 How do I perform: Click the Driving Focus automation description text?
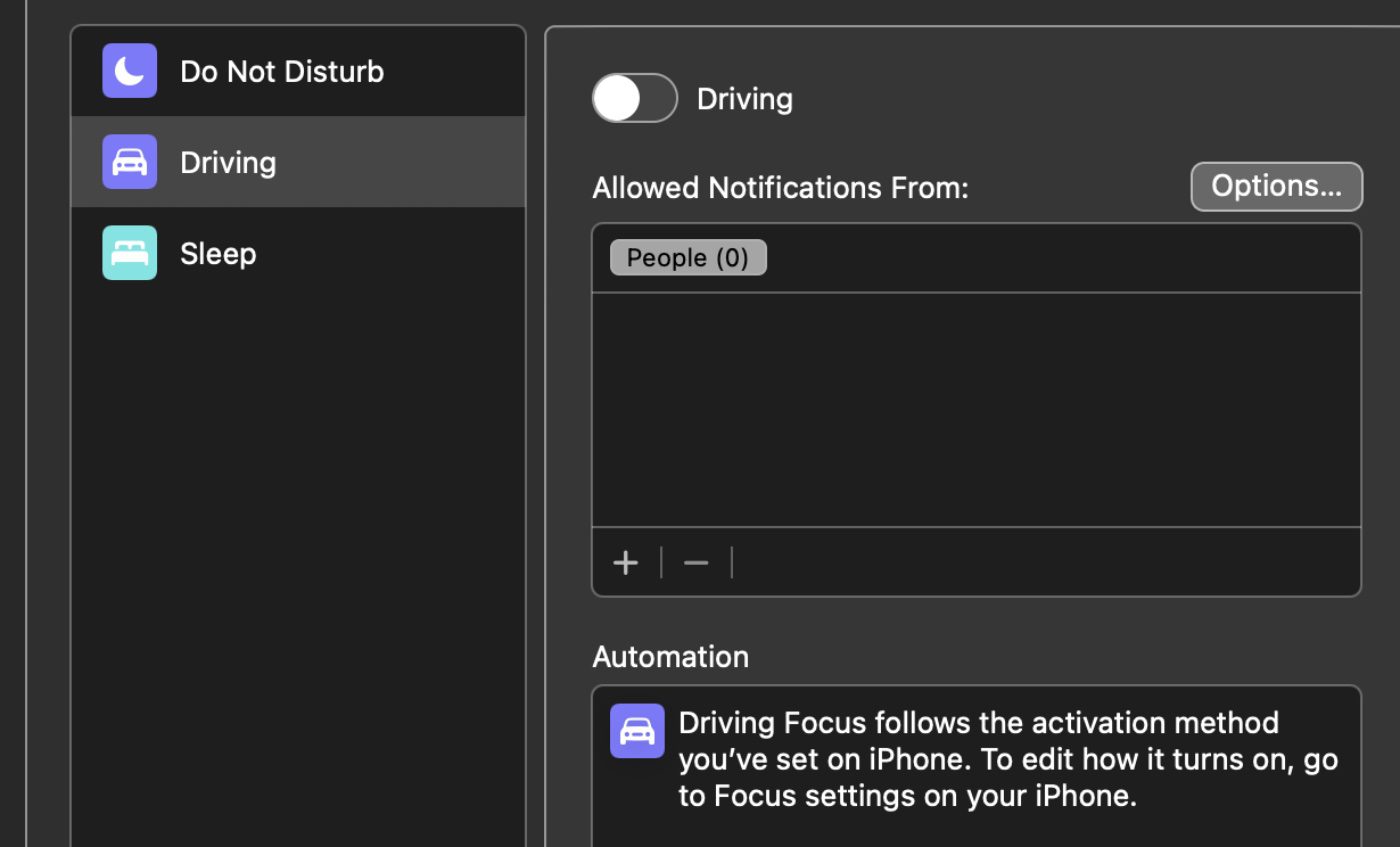click(x=1007, y=759)
